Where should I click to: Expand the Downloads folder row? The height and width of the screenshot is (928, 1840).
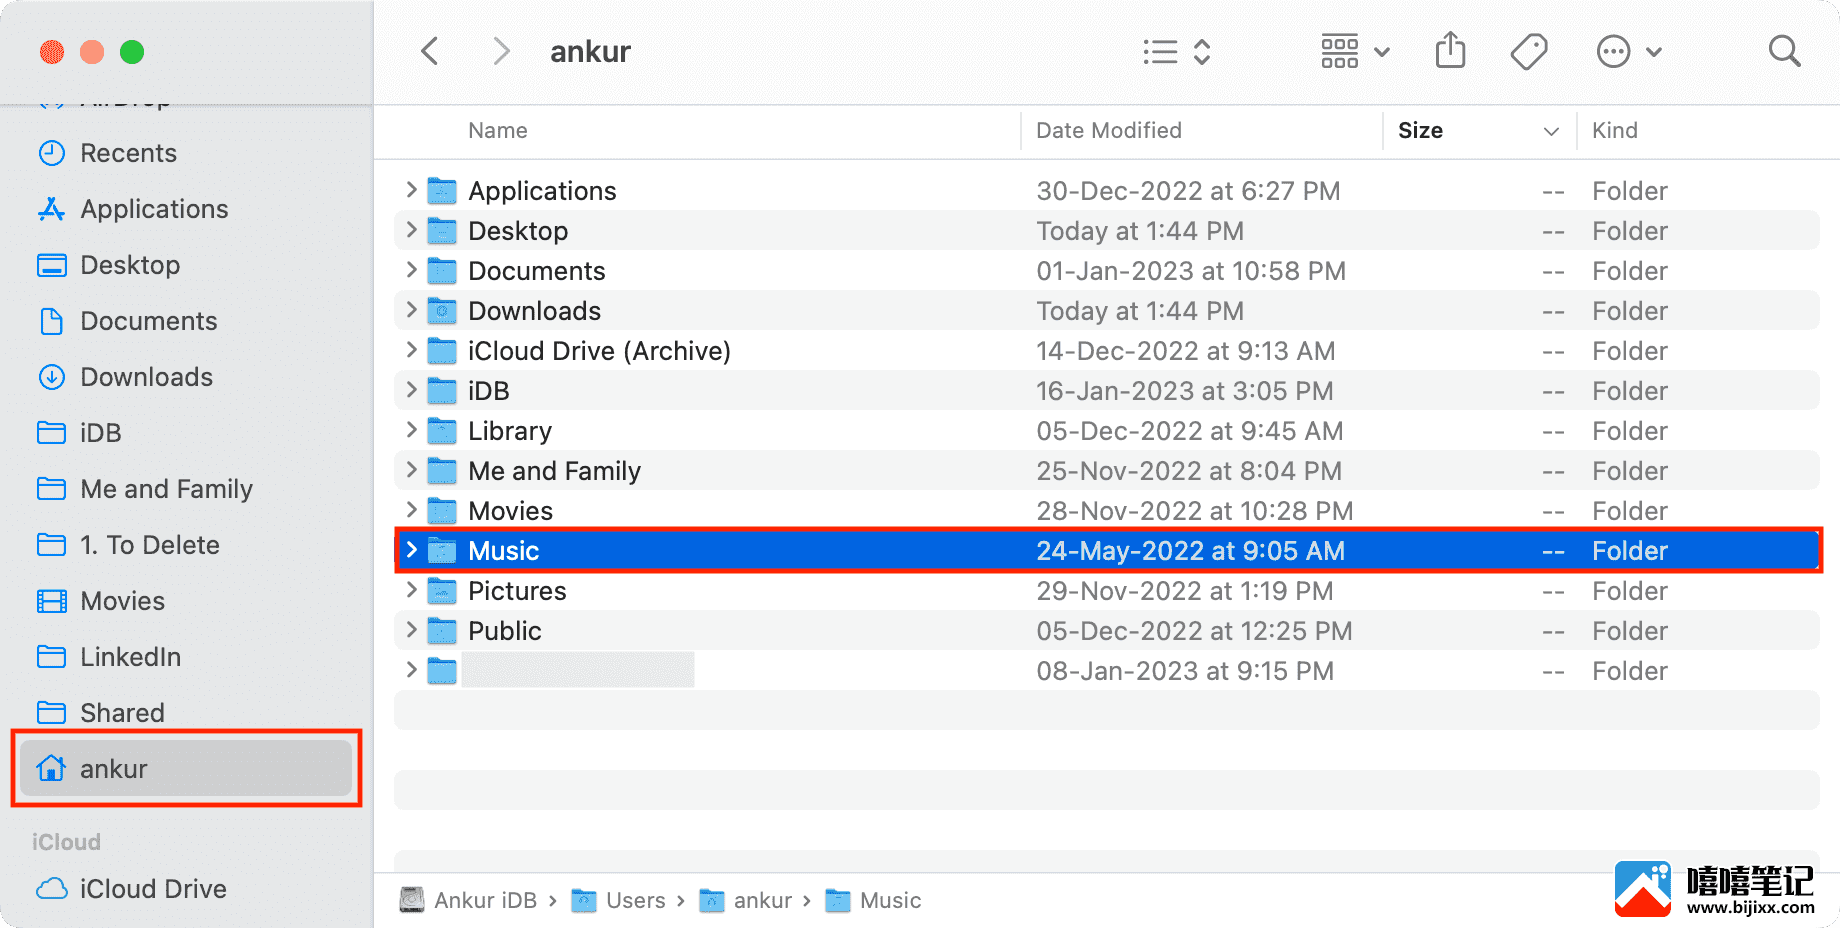pyautogui.click(x=411, y=310)
